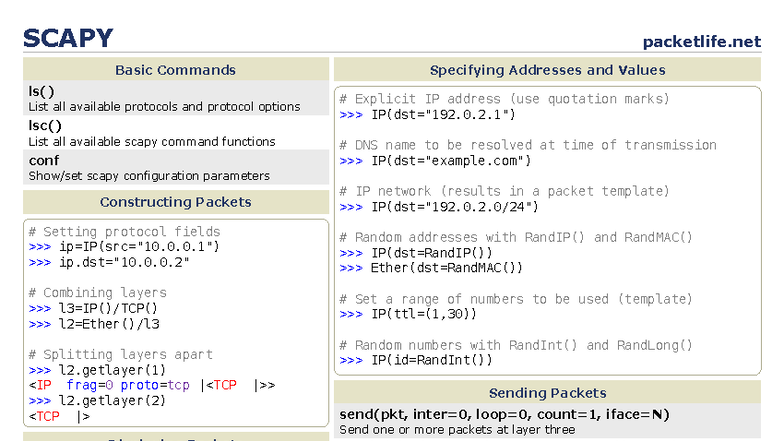This screenshot has width=784, height=441.
Task: Click the IP(dst="example.com") code line
Action: [x=435, y=160]
